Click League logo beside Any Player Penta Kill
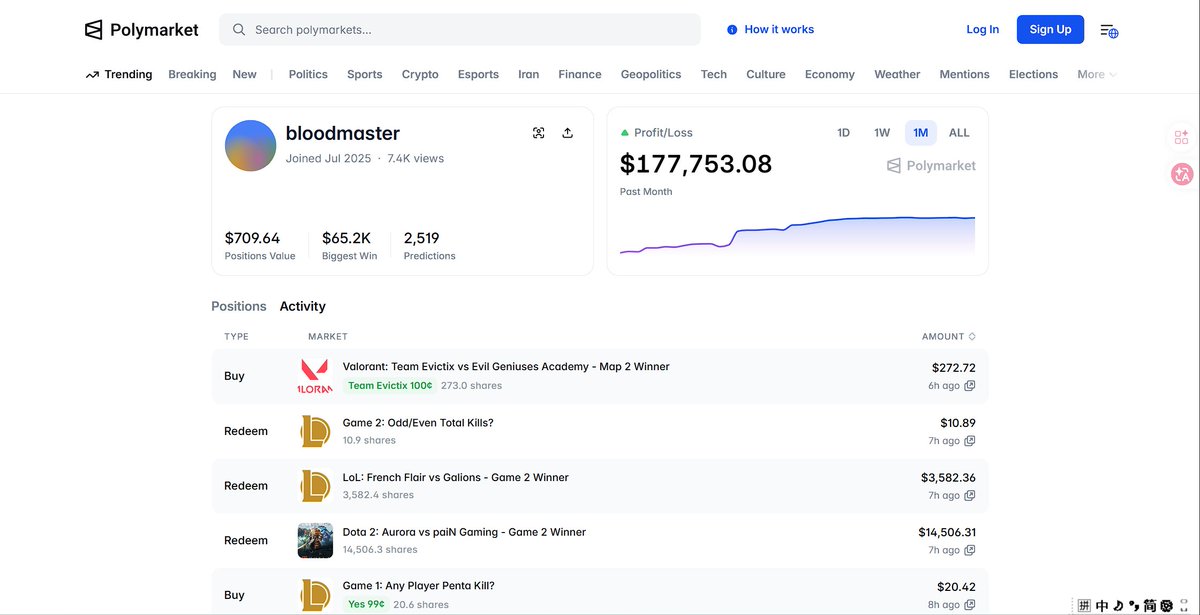Viewport: 1200px width, 615px height. [x=315, y=595]
